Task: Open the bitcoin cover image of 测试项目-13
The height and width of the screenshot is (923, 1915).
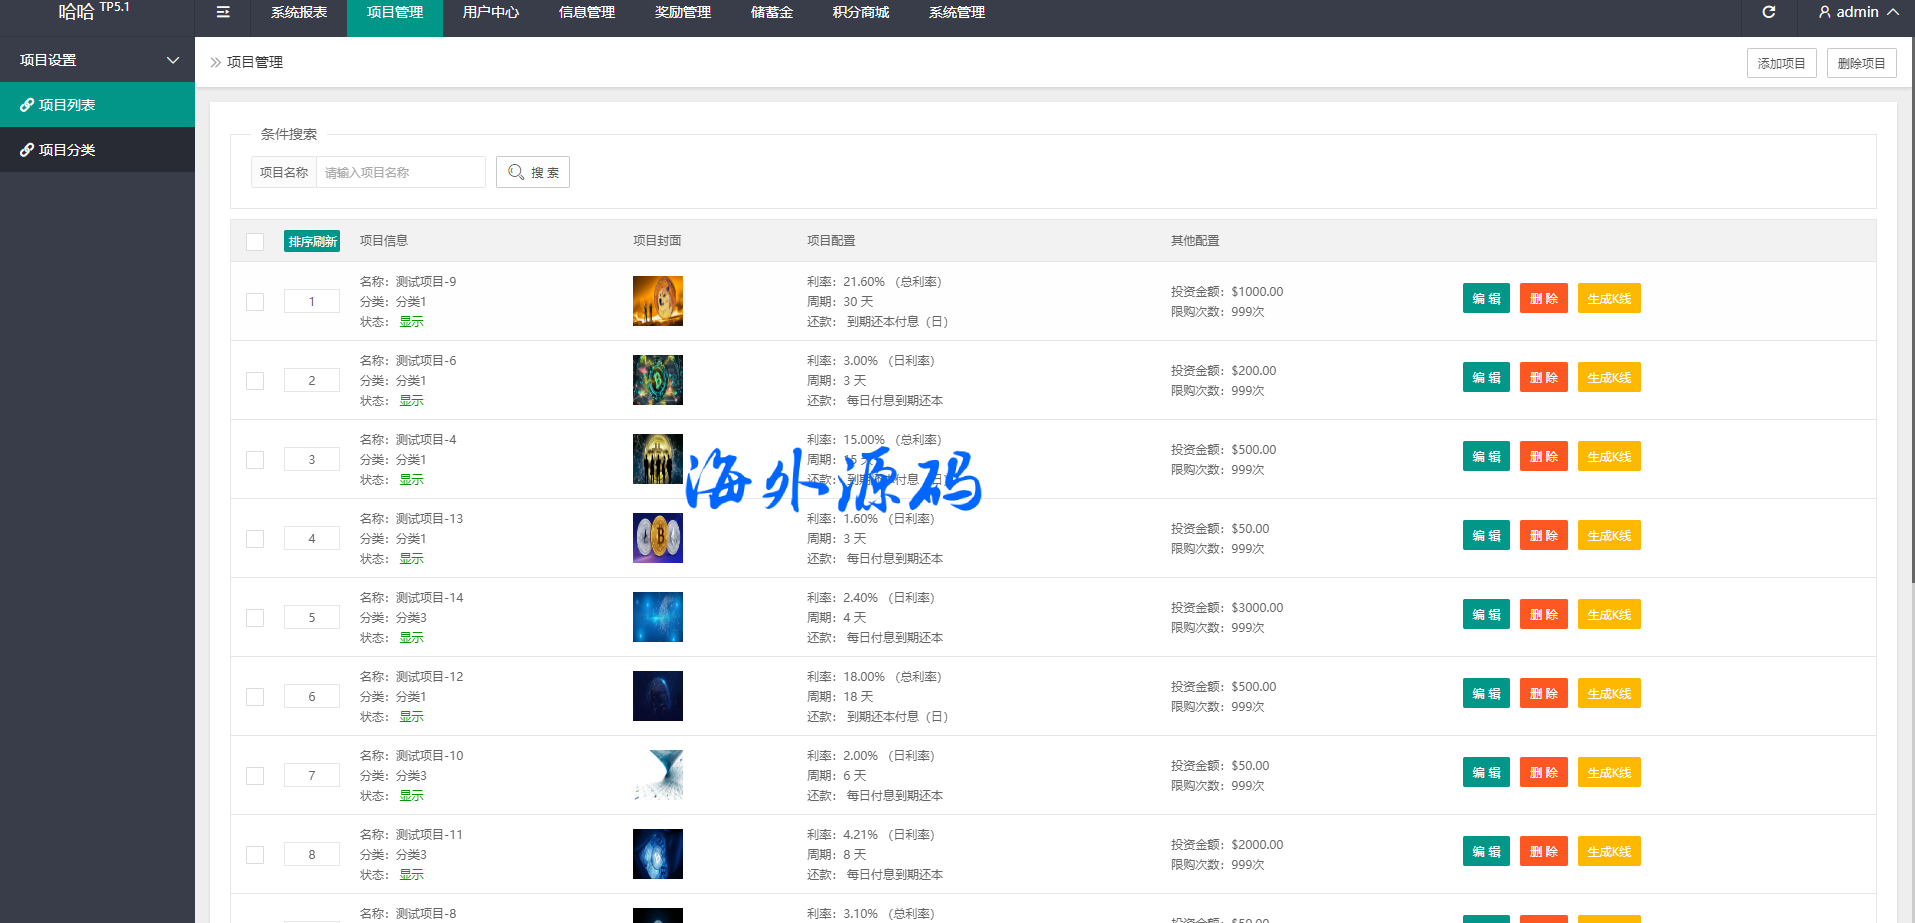Action: pos(657,538)
